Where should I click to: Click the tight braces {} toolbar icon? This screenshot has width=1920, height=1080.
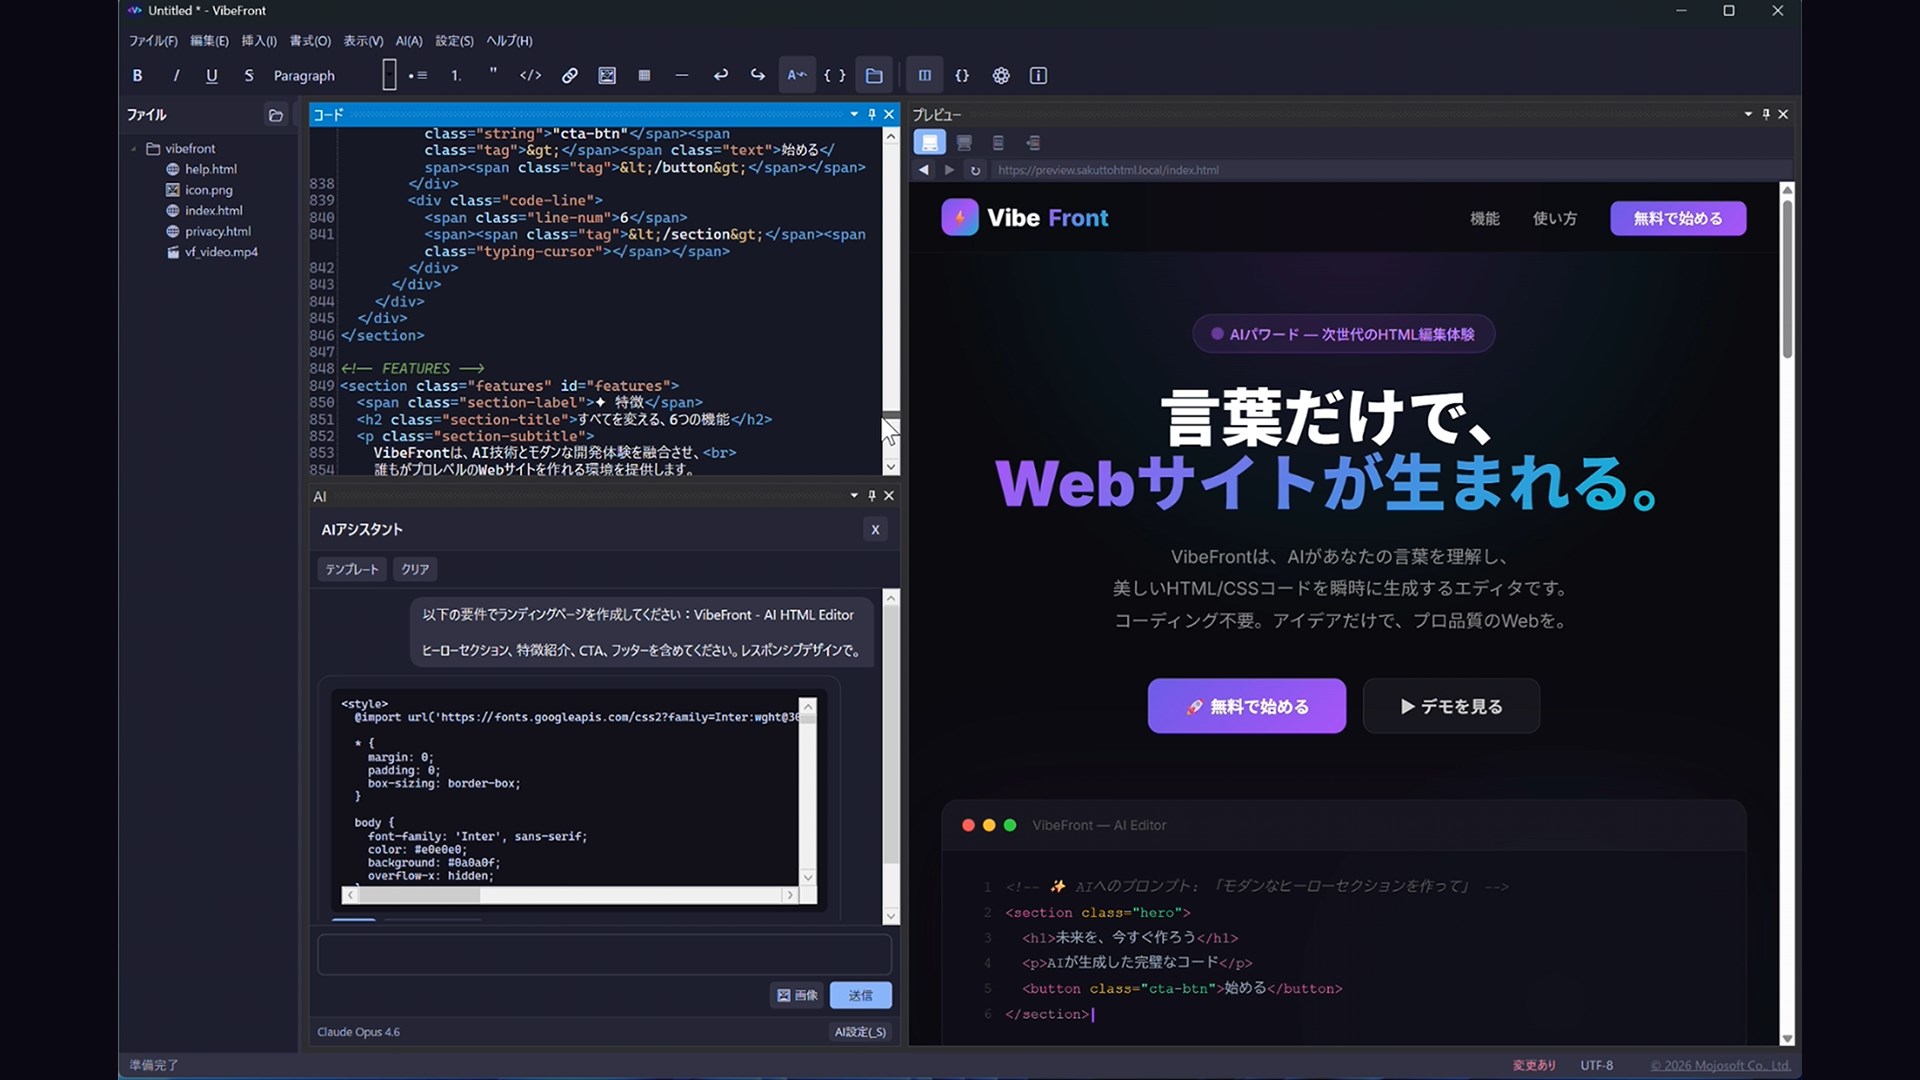(x=962, y=76)
